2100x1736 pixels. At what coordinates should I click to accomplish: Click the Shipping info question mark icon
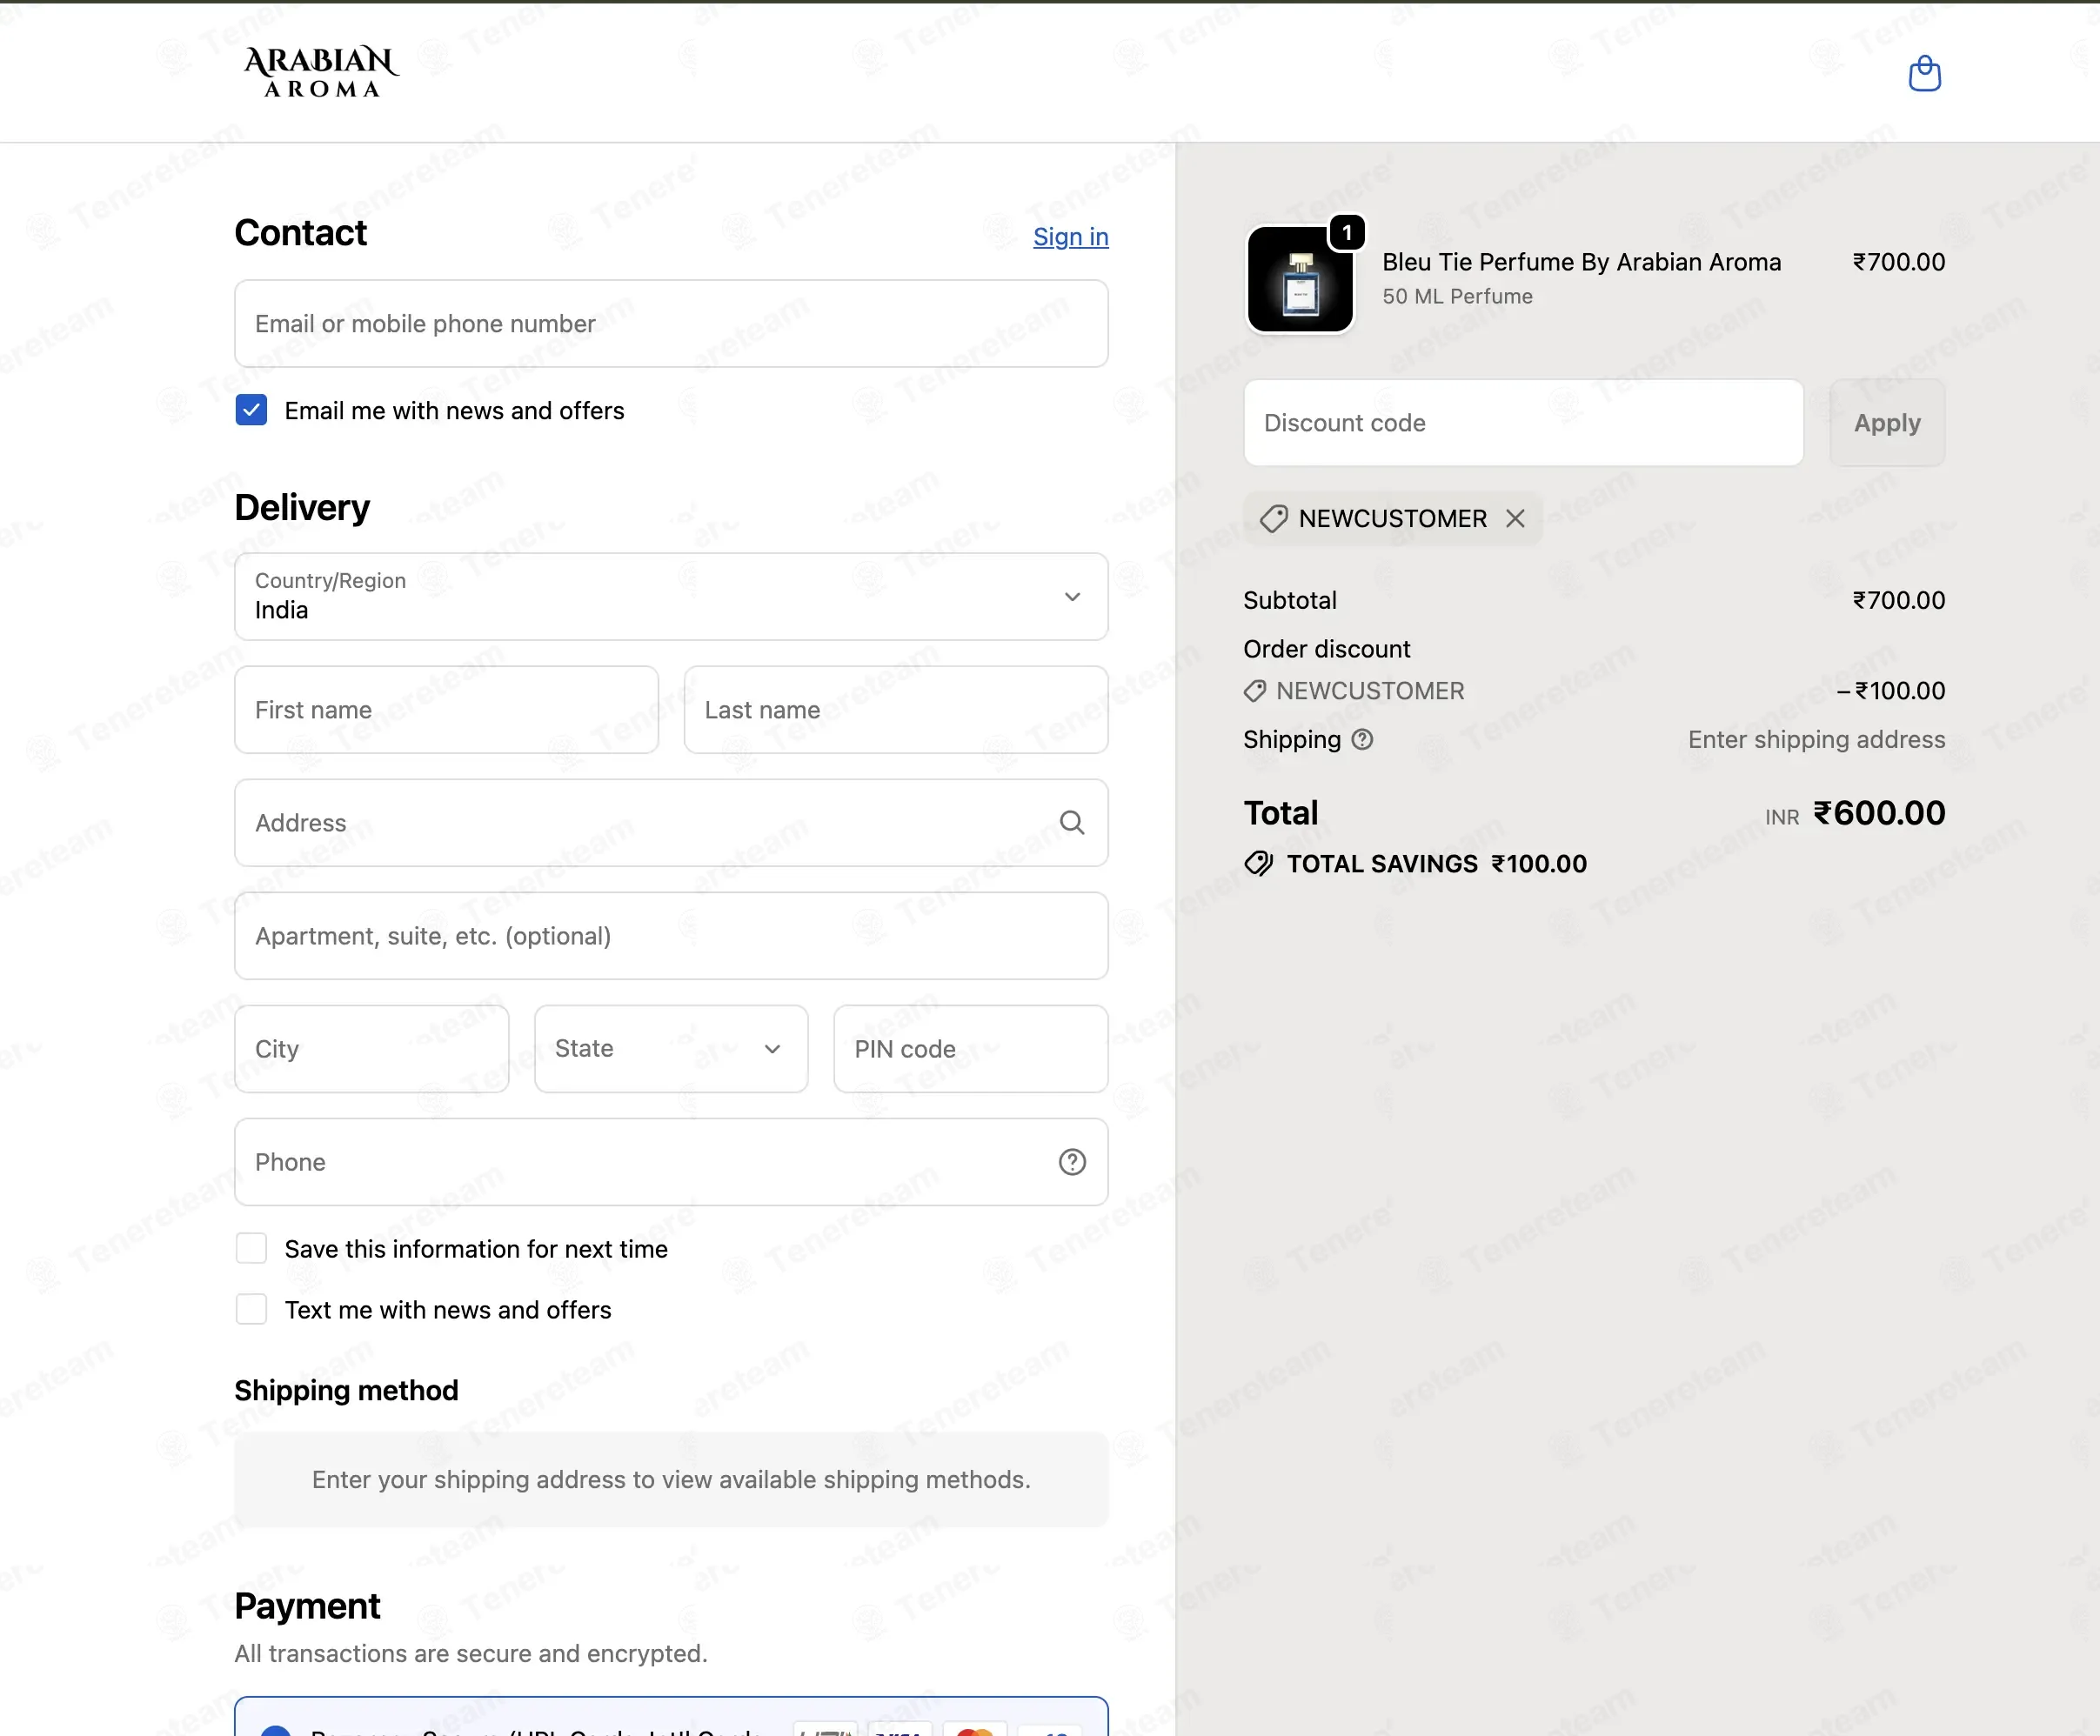click(x=1362, y=739)
